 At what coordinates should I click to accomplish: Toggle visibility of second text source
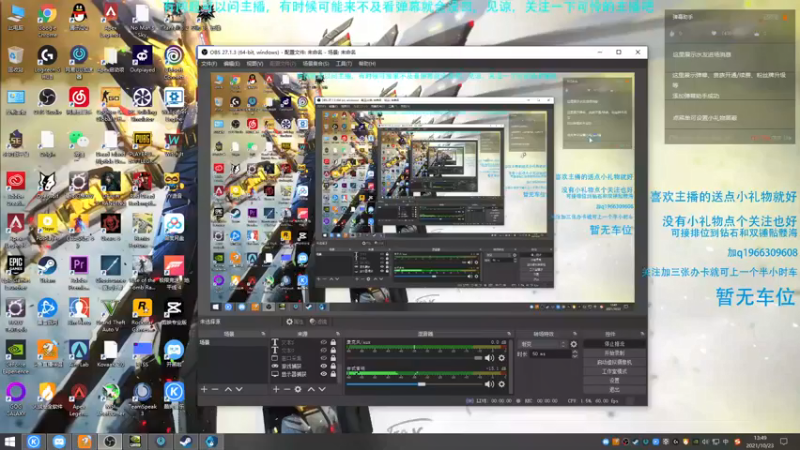pyautogui.click(x=323, y=350)
